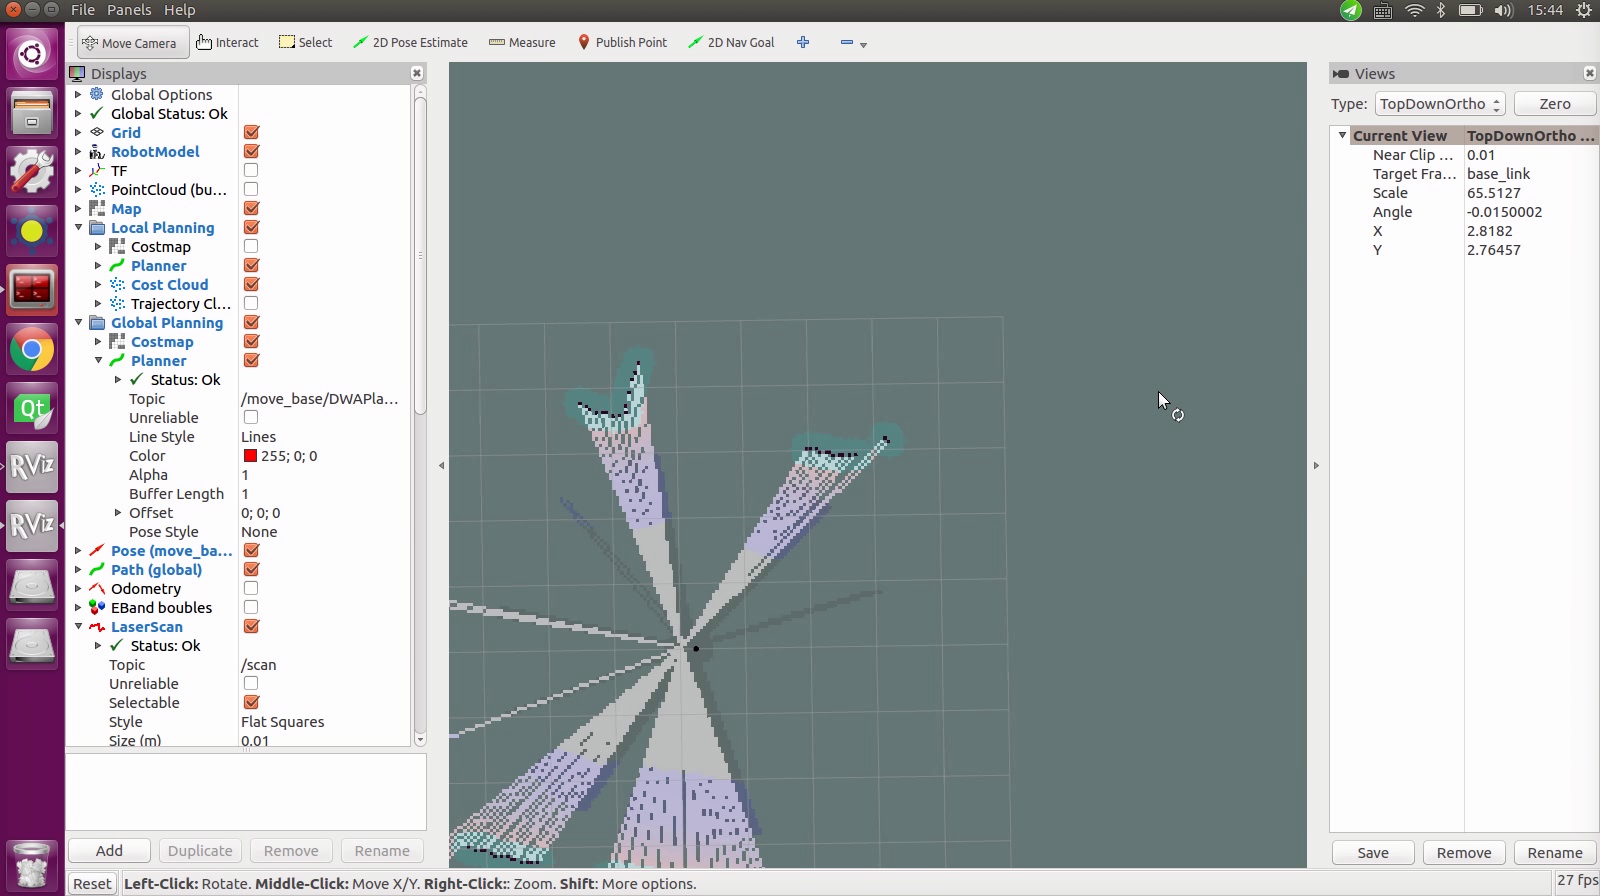The height and width of the screenshot is (896, 1600).
Task: Pick the Measure tool
Action: point(522,43)
